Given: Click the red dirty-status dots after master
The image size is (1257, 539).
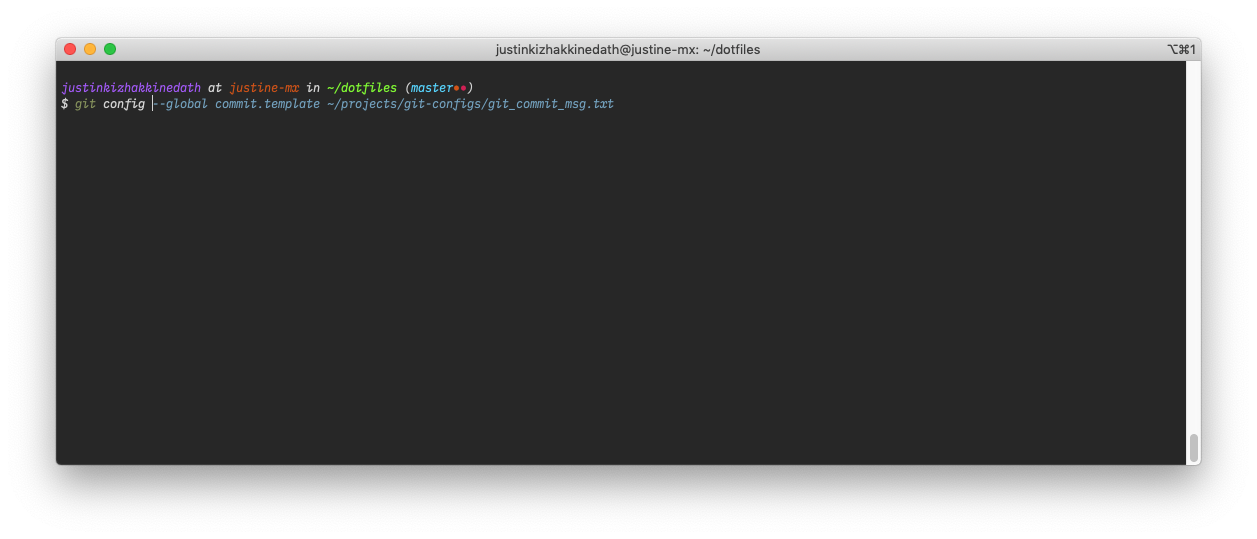Looking at the screenshot, I should pos(460,88).
